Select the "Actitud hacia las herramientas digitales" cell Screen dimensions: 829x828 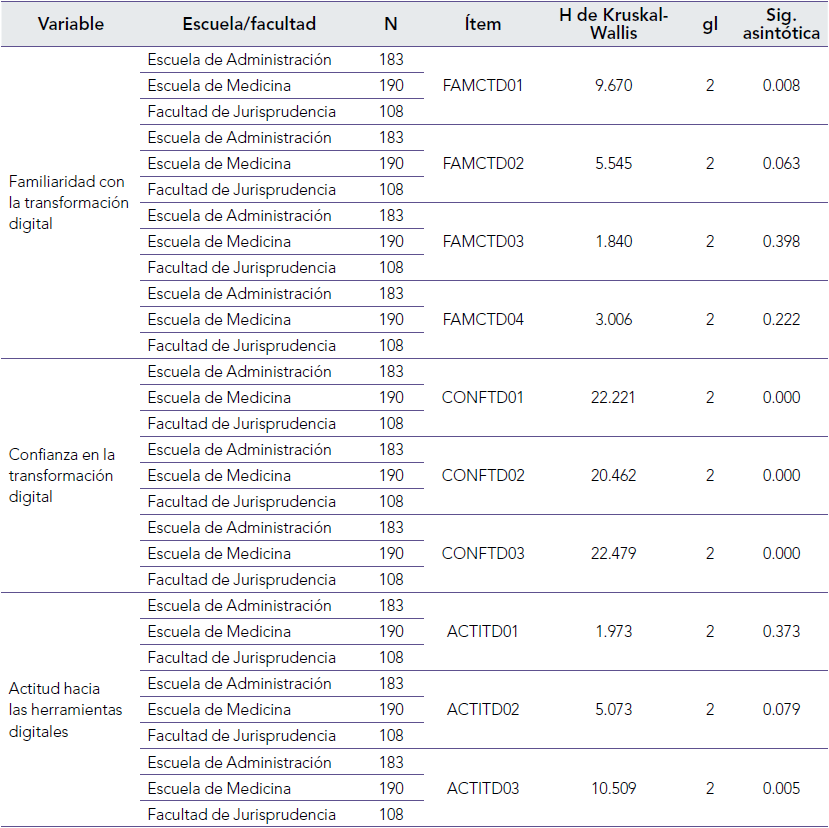[x=65, y=710]
